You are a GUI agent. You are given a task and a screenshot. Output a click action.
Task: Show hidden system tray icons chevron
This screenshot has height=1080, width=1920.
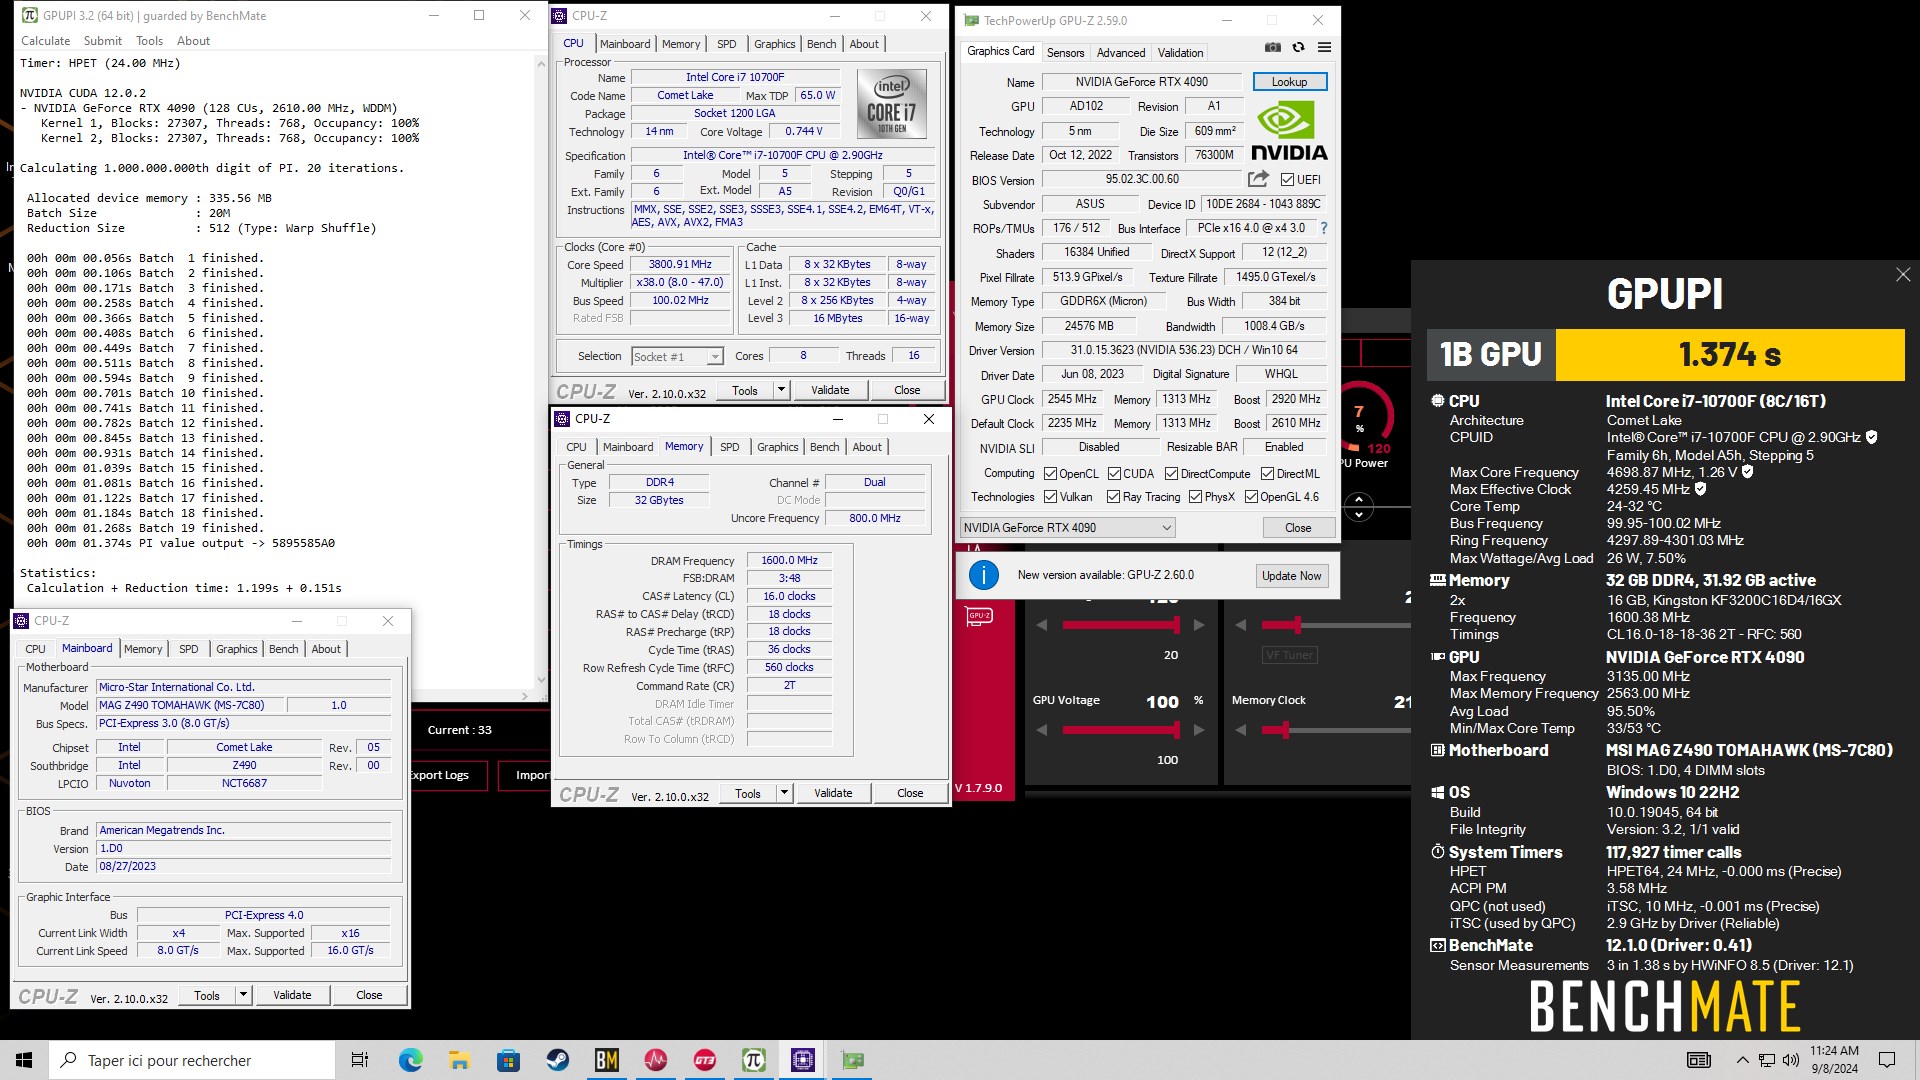click(1743, 1060)
